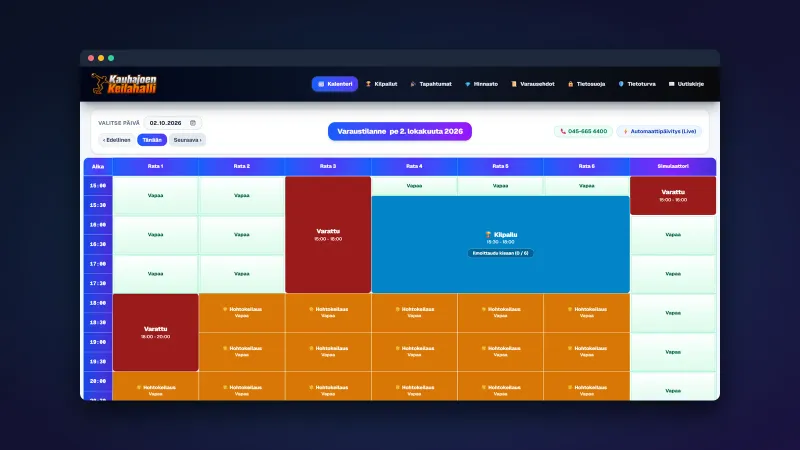Viewport: 800px width, 450px height.
Task: Open Simulaattori Varattu block at 15:00
Action: [x=673, y=195]
